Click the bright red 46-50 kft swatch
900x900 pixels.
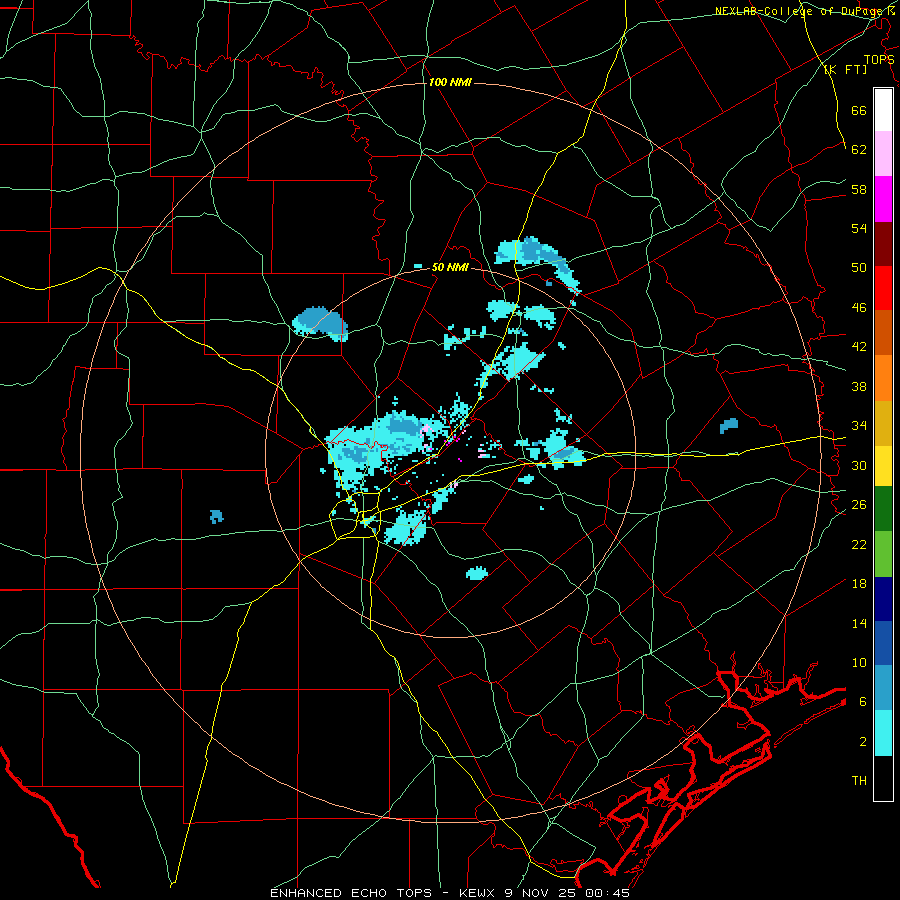click(883, 288)
